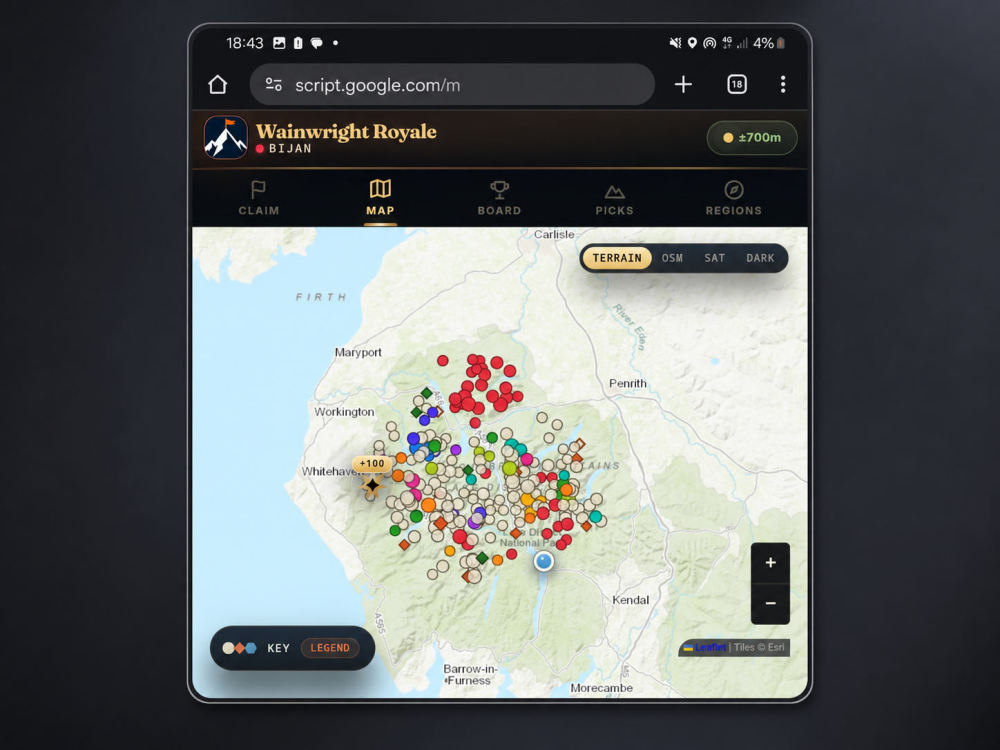The image size is (1000, 750).
Task: Tap the star bonus marker near Whitehaven
Action: point(372,486)
